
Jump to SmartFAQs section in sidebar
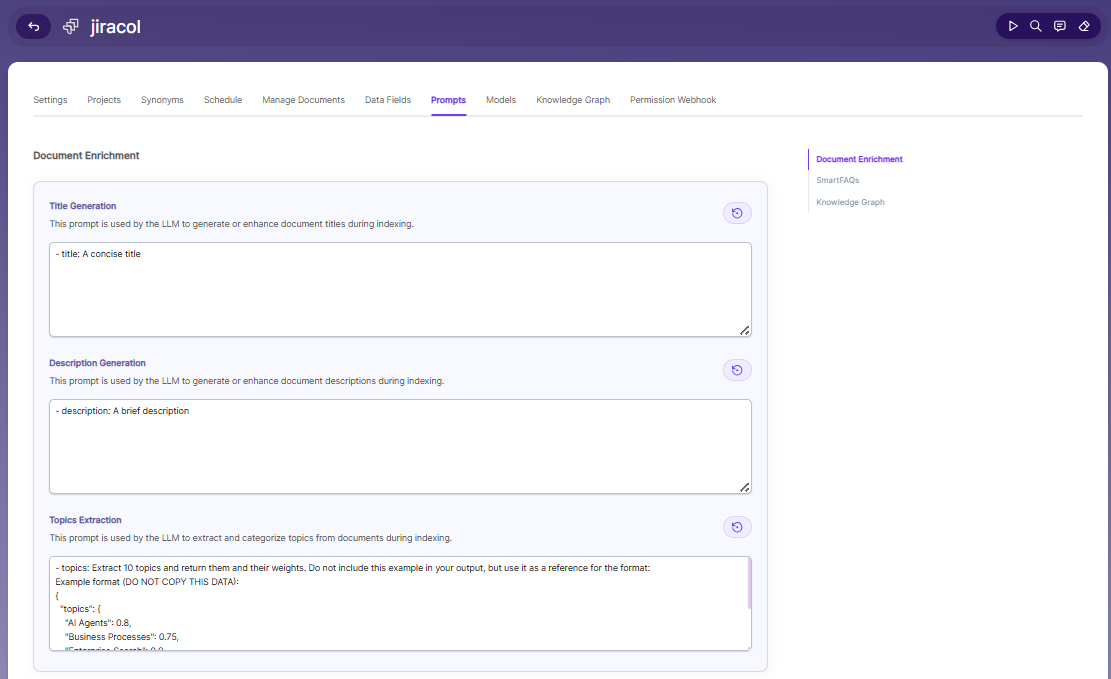(838, 180)
